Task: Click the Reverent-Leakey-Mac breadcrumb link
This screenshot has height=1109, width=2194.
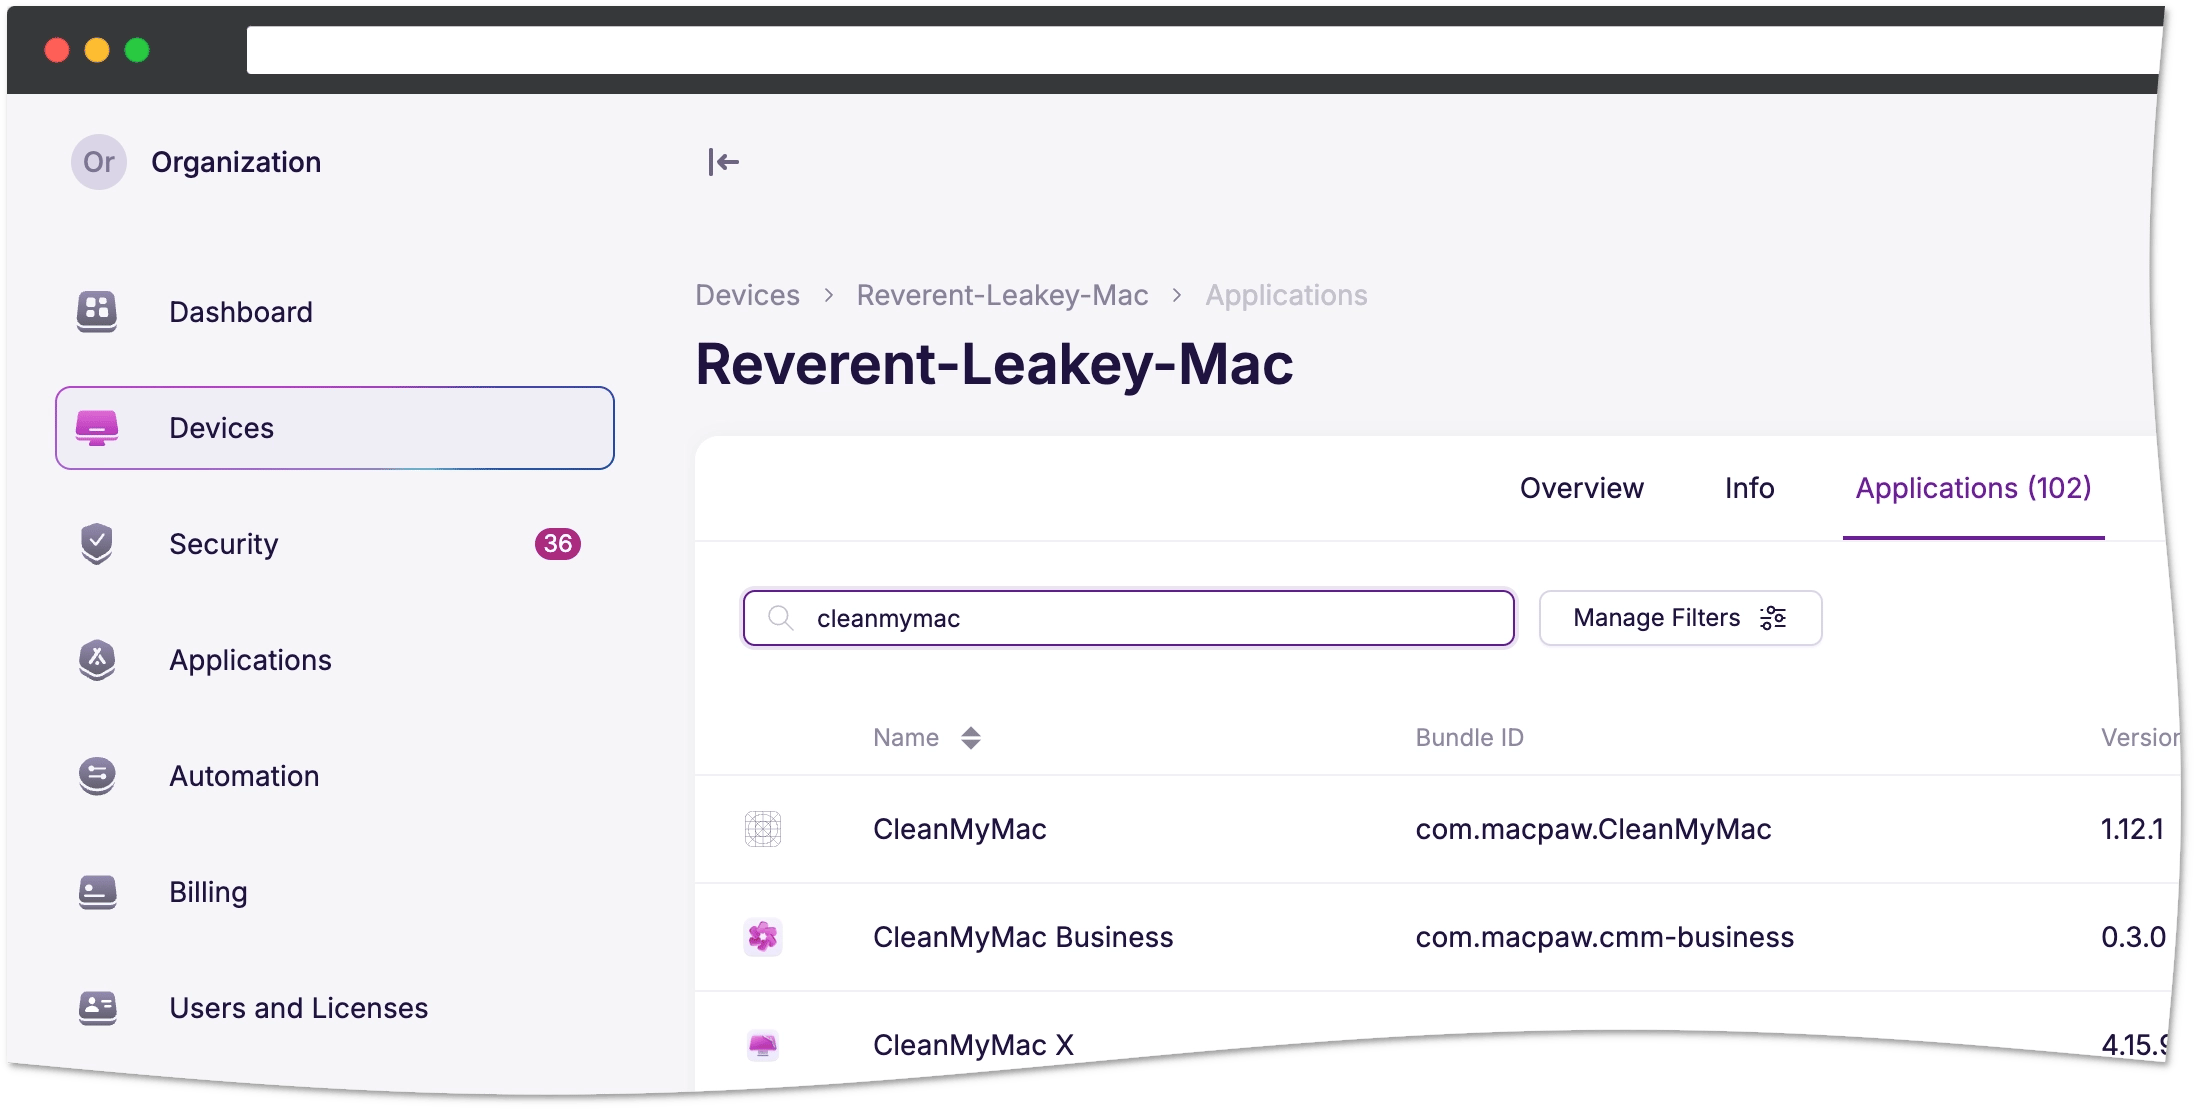Action: [1002, 295]
